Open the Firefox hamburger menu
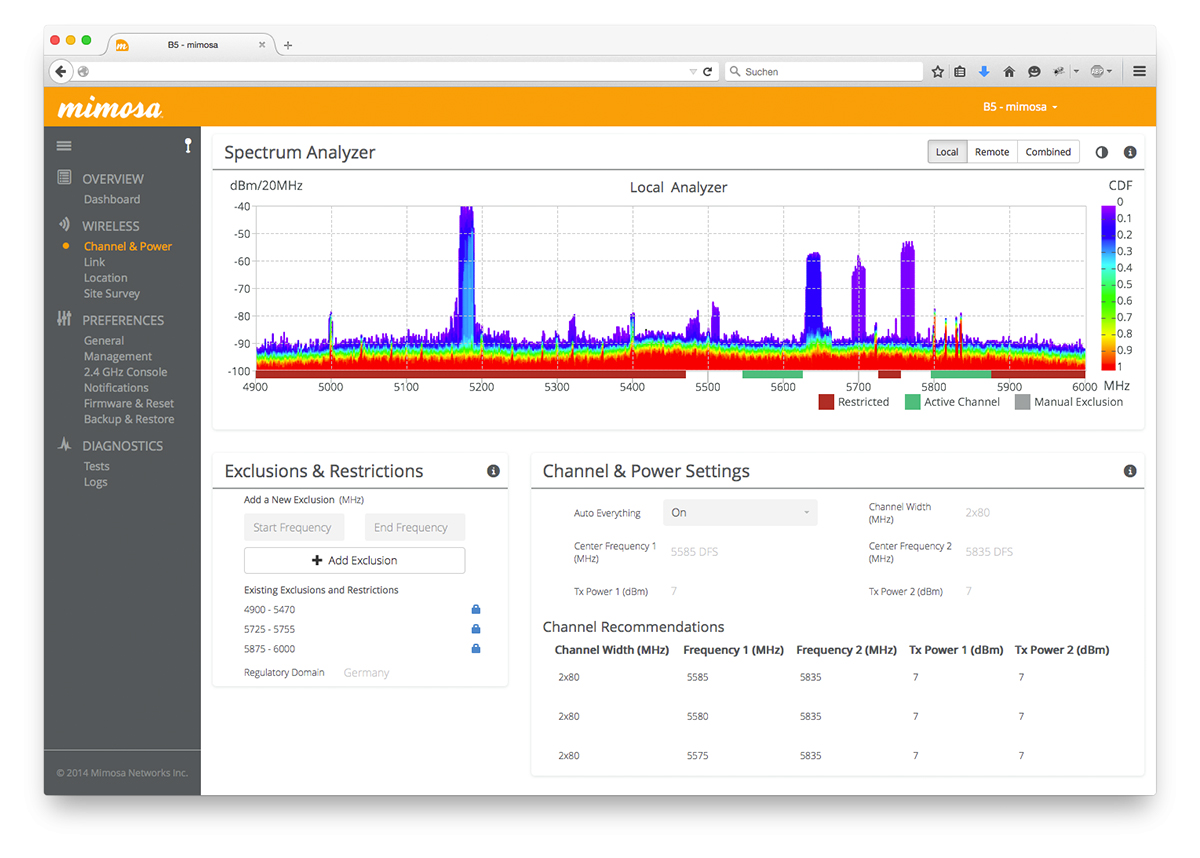Viewport: 1200px width, 858px height. (x=1139, y=72)
